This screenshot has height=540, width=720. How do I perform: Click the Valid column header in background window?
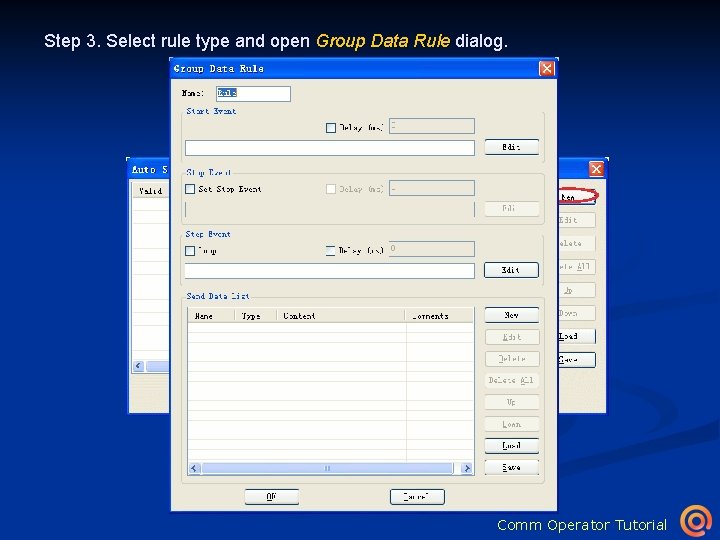pos(151,191)
